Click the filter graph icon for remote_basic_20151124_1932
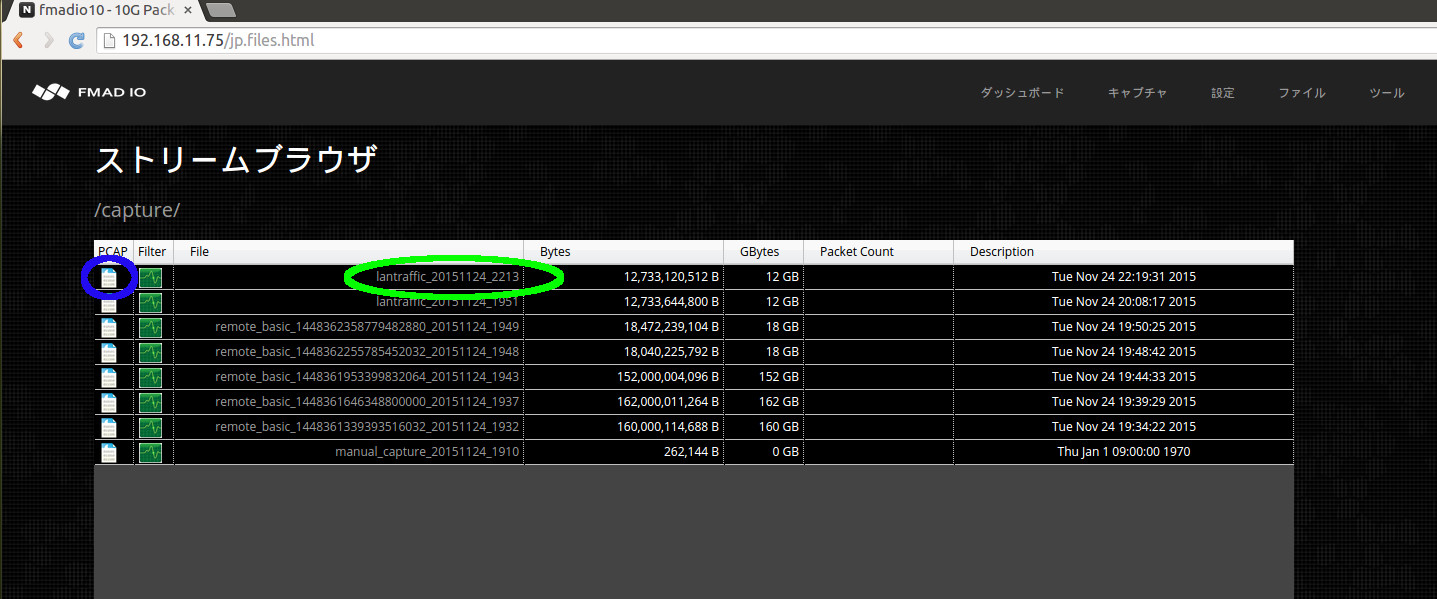 coord(150,427)
